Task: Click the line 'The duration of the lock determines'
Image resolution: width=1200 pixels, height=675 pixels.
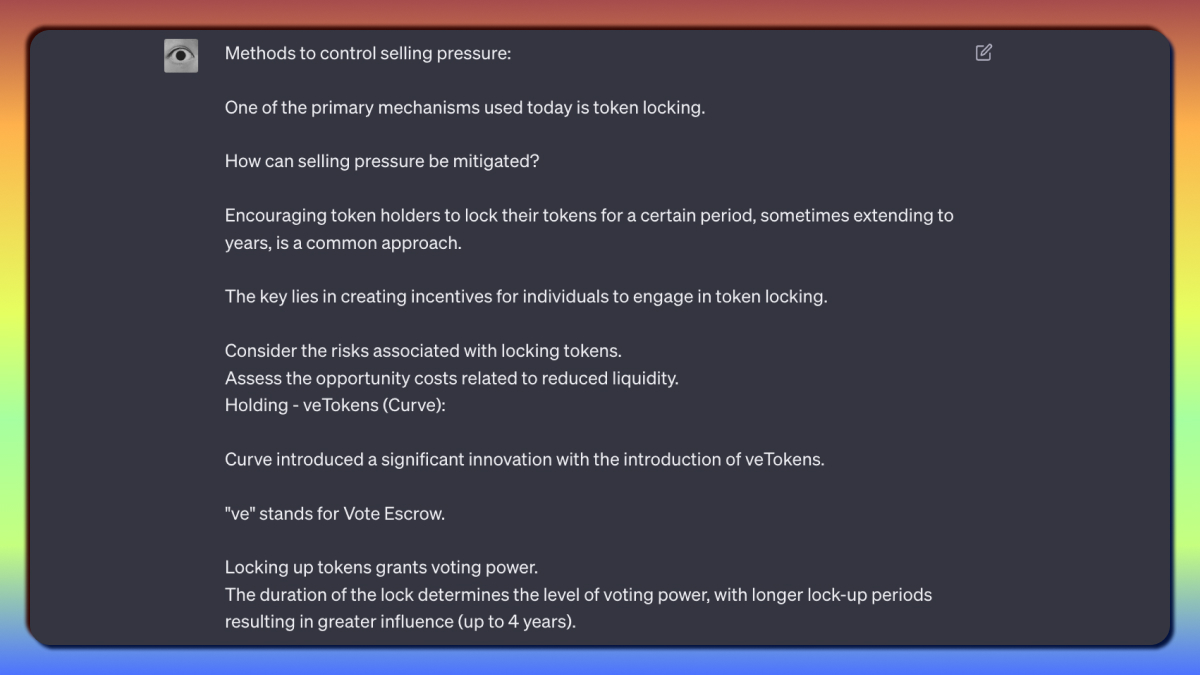Action: [578, 594]
